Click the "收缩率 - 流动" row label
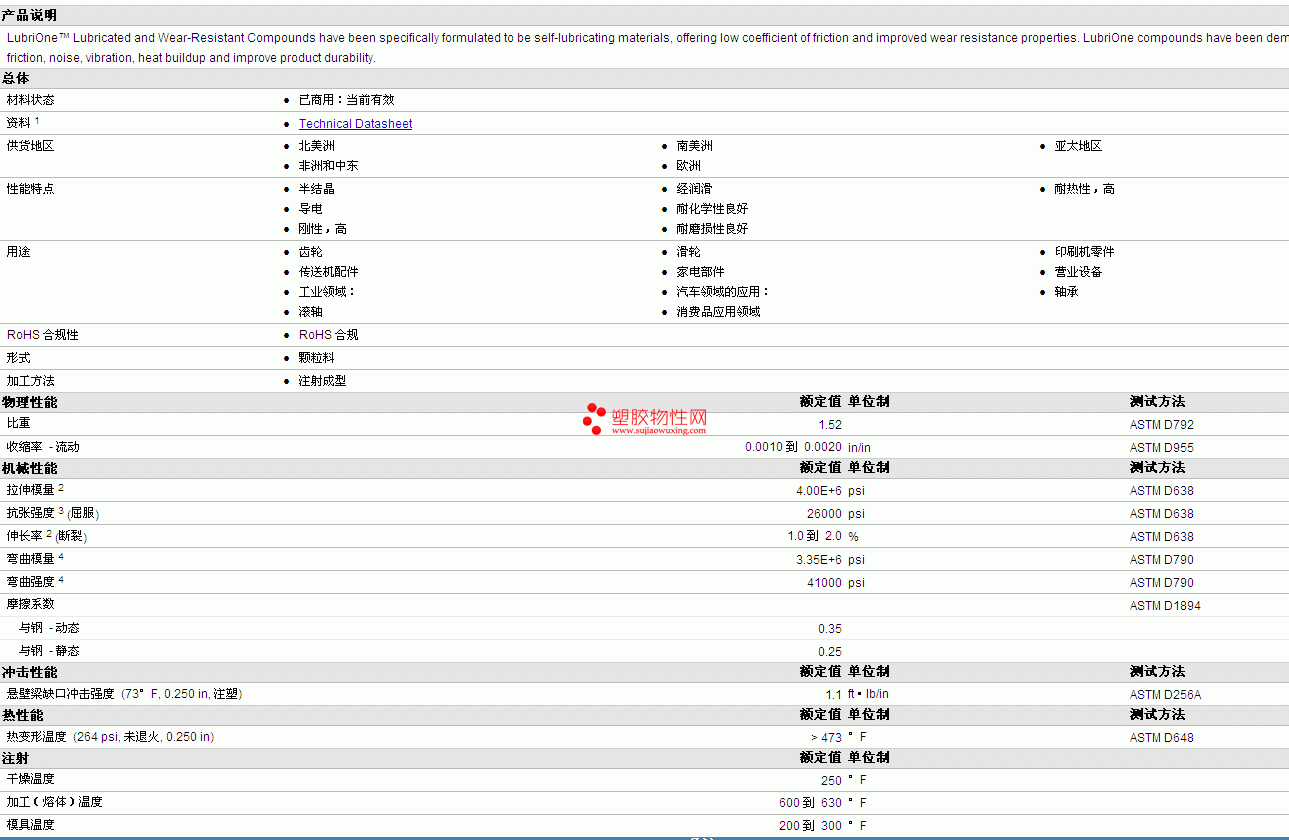Screen dimensions: 1289x840 pyautogui.click(x=43, y=447)
